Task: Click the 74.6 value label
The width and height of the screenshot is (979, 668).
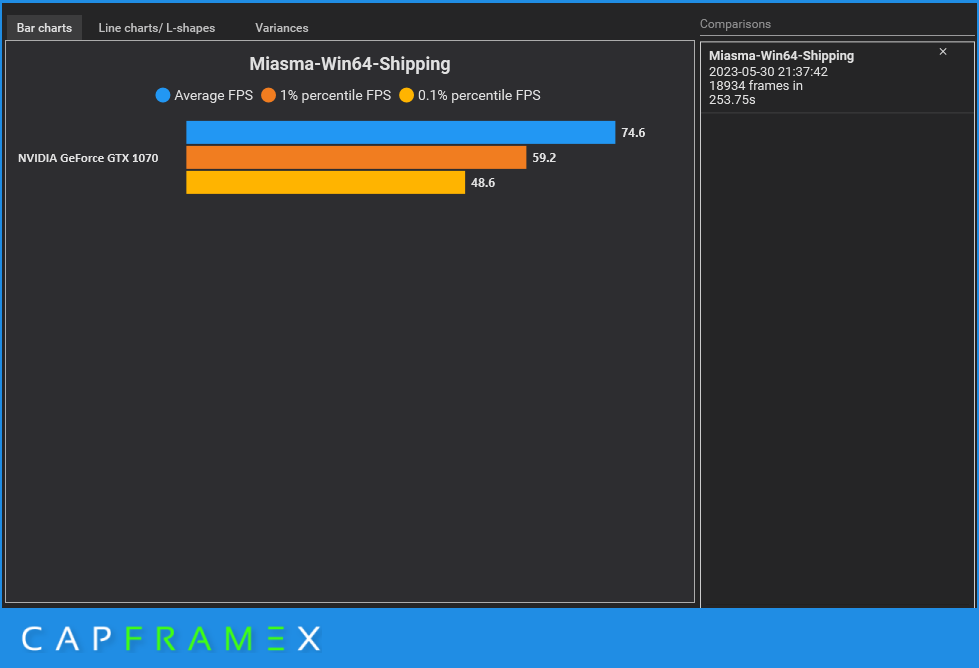Action: pyautogui.click(x=633, y=132)
